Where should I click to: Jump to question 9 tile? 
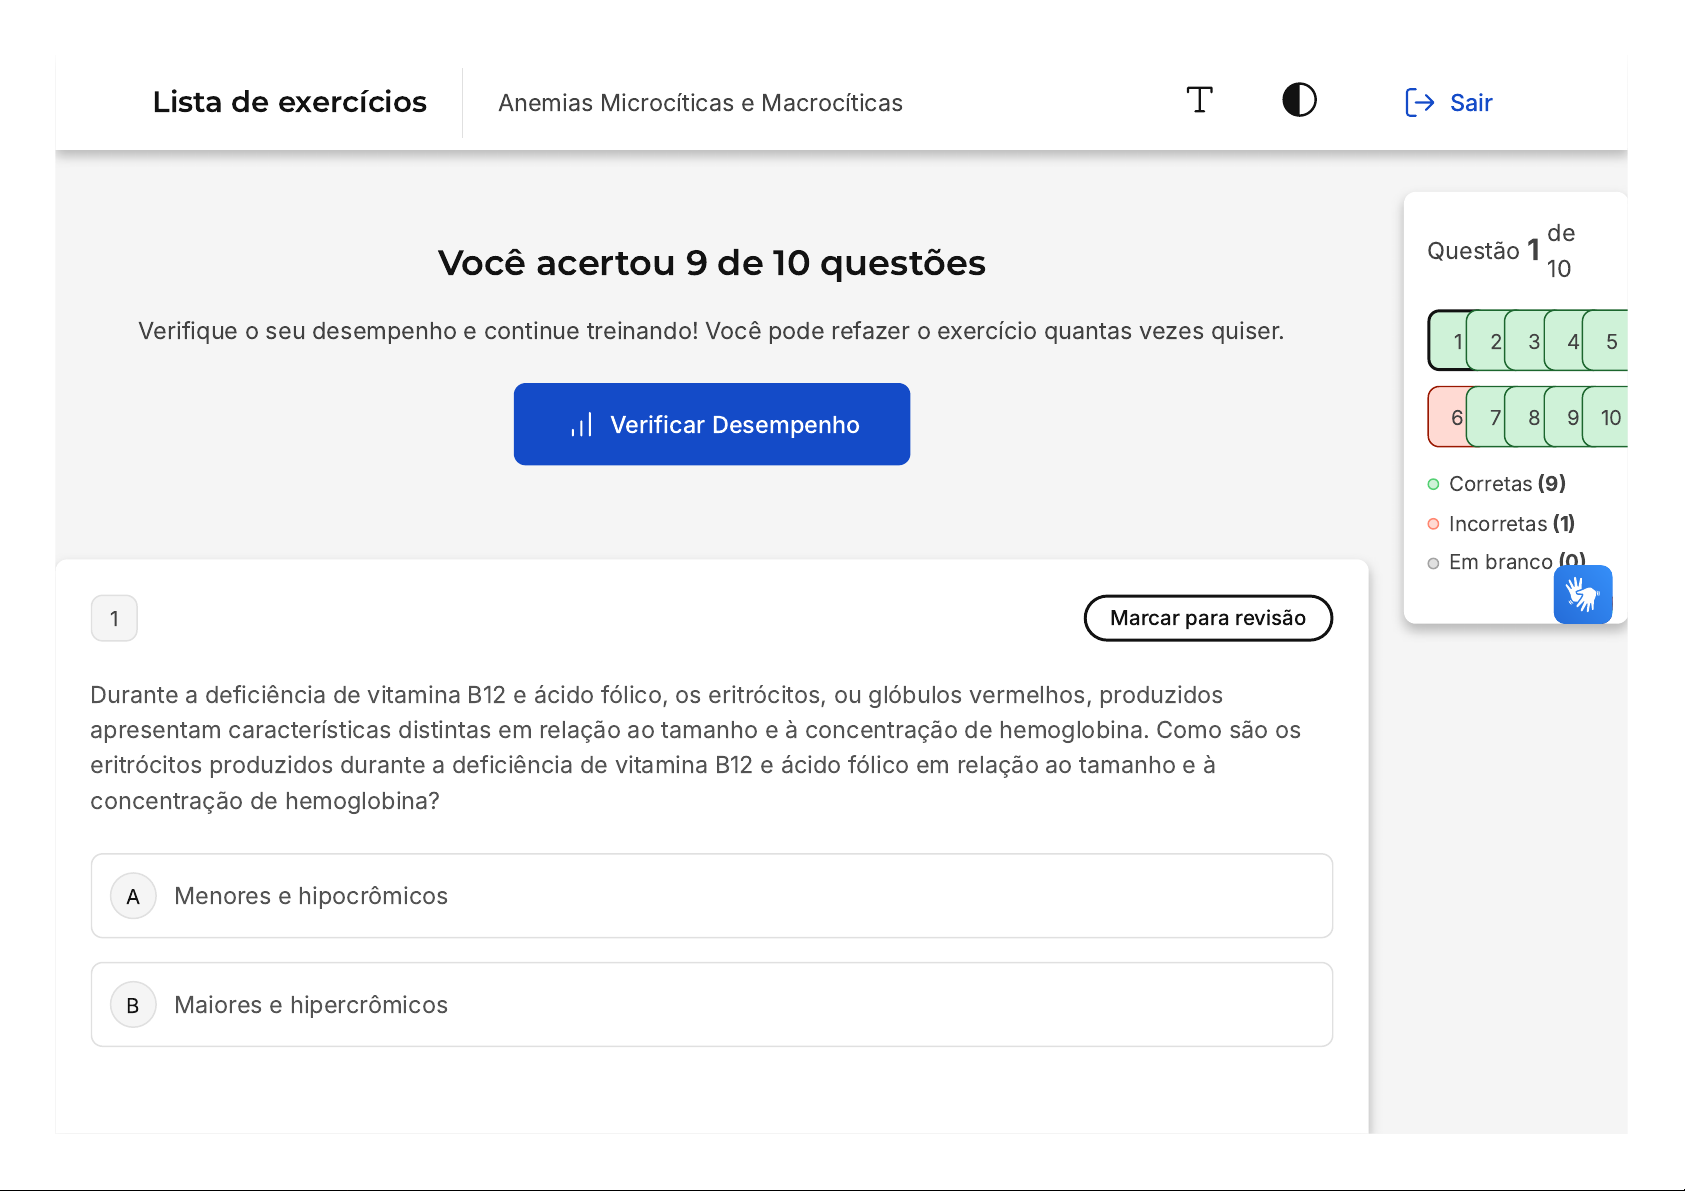(x=1570, y=418)
